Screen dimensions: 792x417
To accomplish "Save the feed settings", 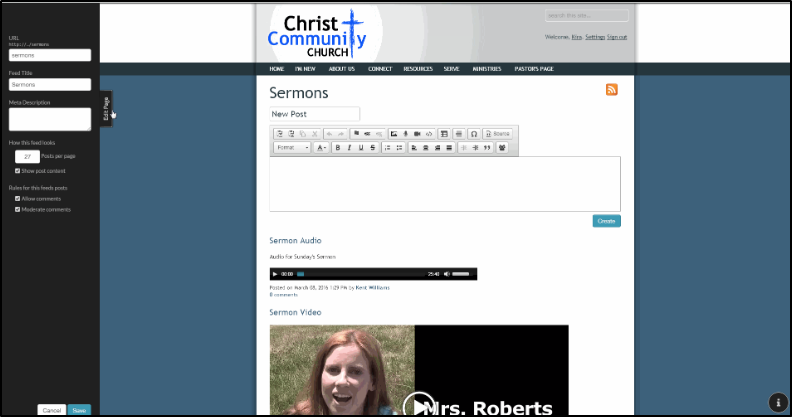I will (x=79, y=410).
